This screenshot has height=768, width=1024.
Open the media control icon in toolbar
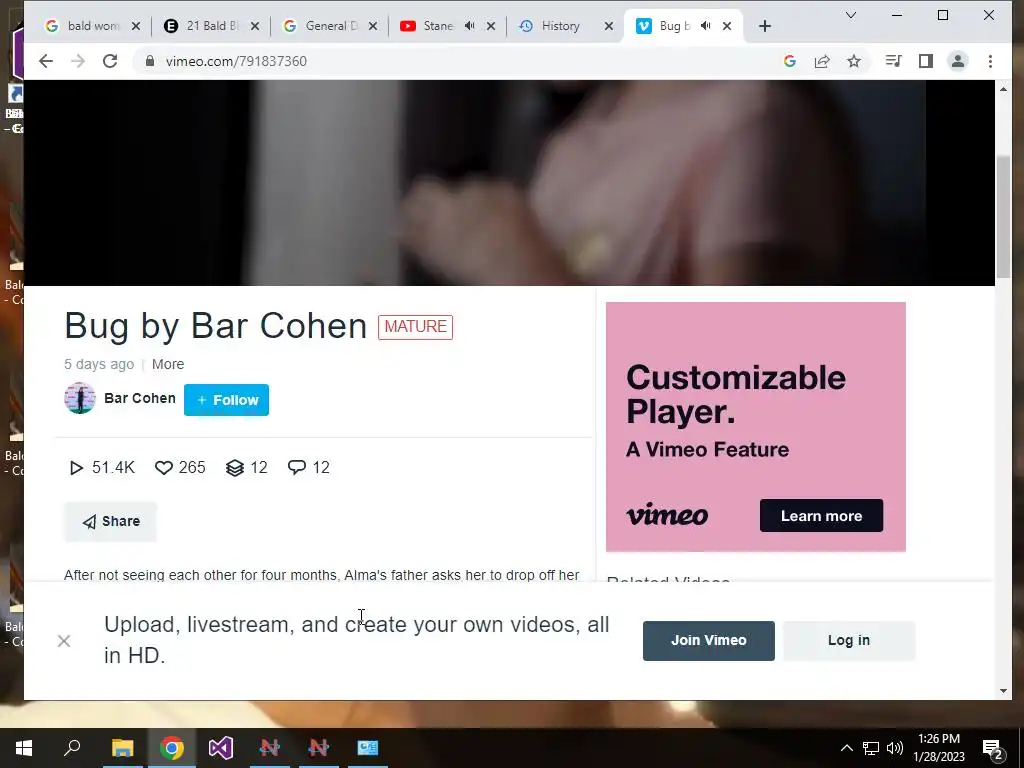click(x=893, y=61)
